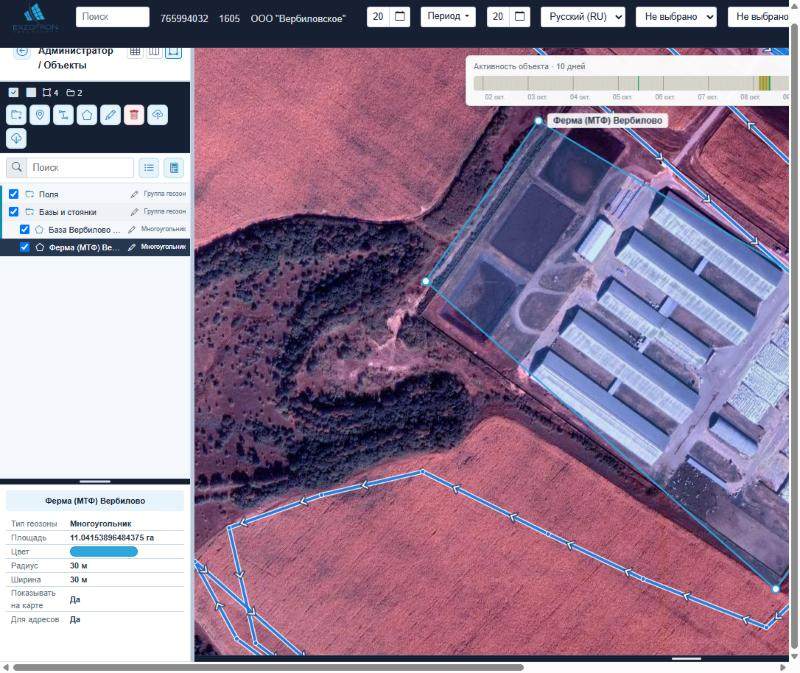Click the Exeption logo in header
This screenshot has width=800, height=673.
click(x=35, y=18)
